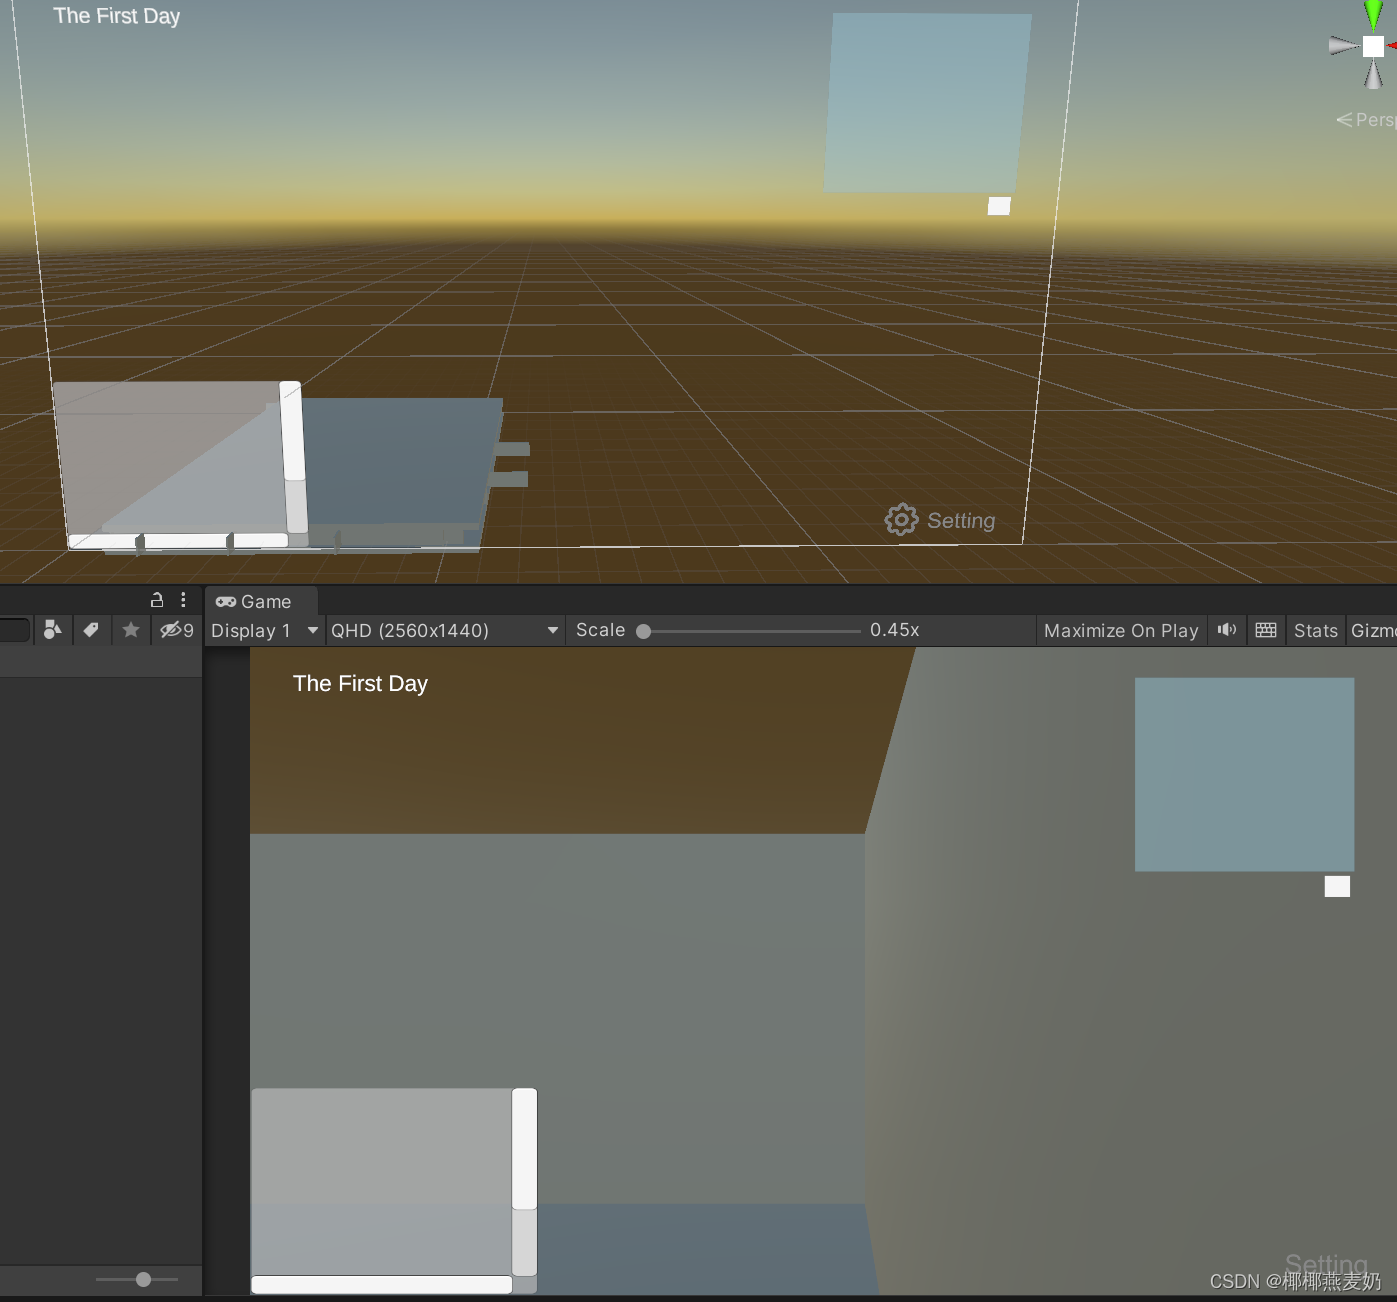Open the panel options kebab menu
The width and height of the screenshot is (1397, 1302).
tap(183, 599)
